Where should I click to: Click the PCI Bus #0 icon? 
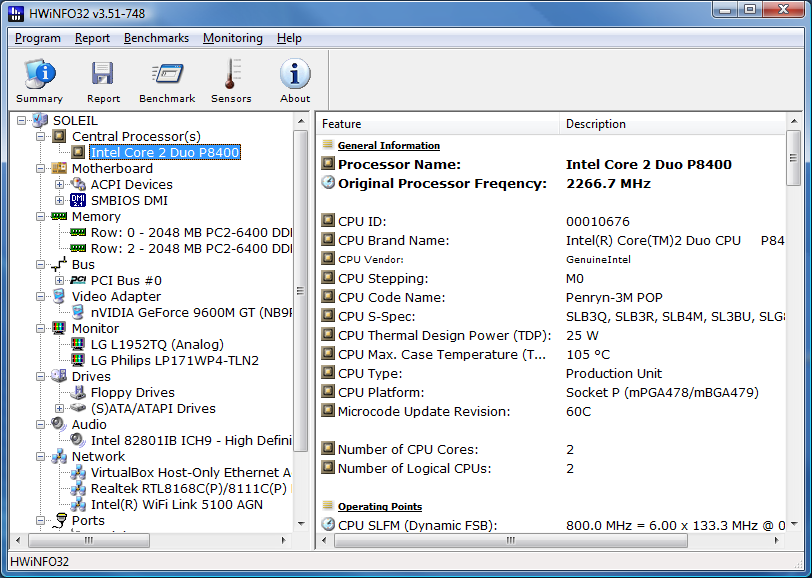click(x=78, y=280)
